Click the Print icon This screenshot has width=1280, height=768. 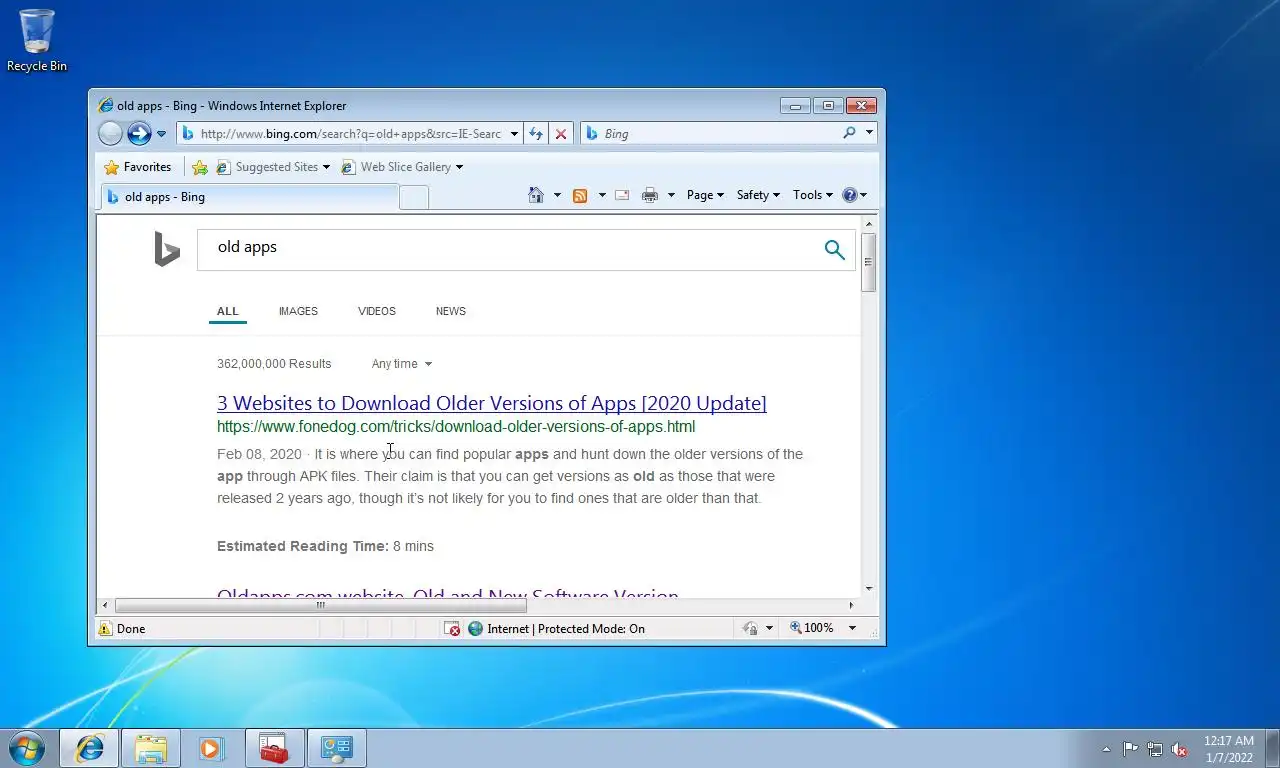[650, 195]
